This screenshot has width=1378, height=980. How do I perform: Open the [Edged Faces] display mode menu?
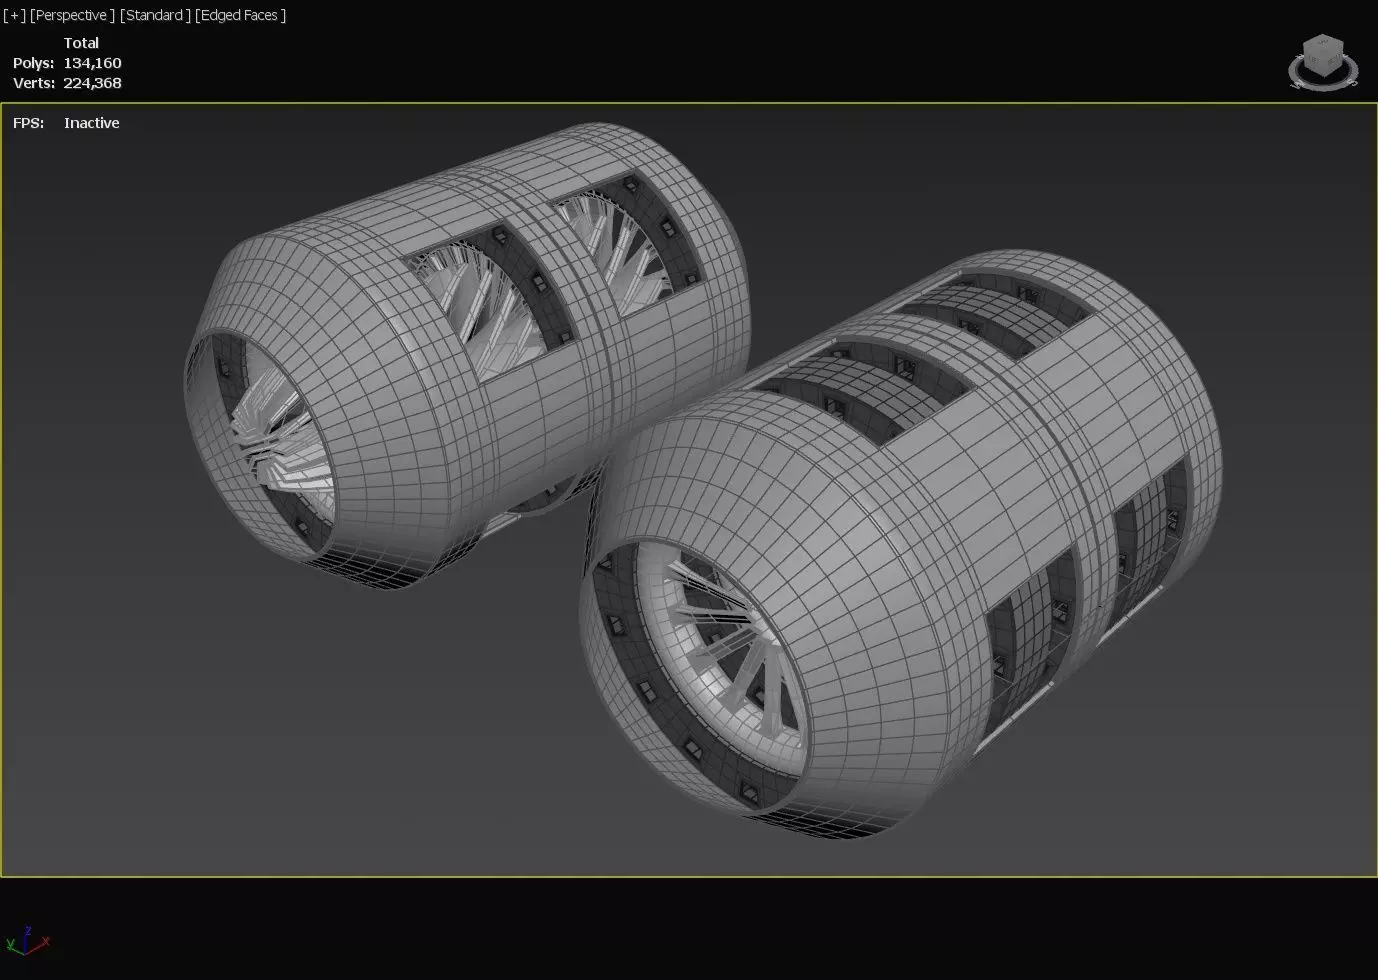point(241,15)
